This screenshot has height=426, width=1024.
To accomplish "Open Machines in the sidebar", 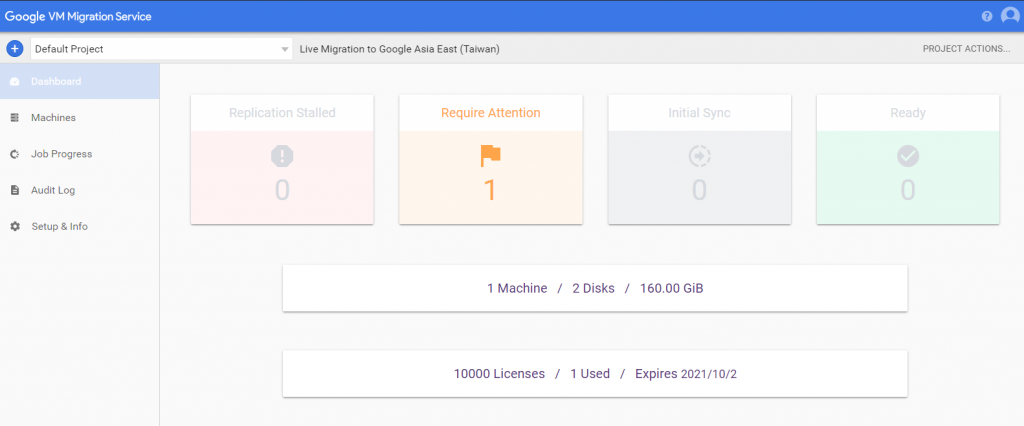I will (80, 118).
